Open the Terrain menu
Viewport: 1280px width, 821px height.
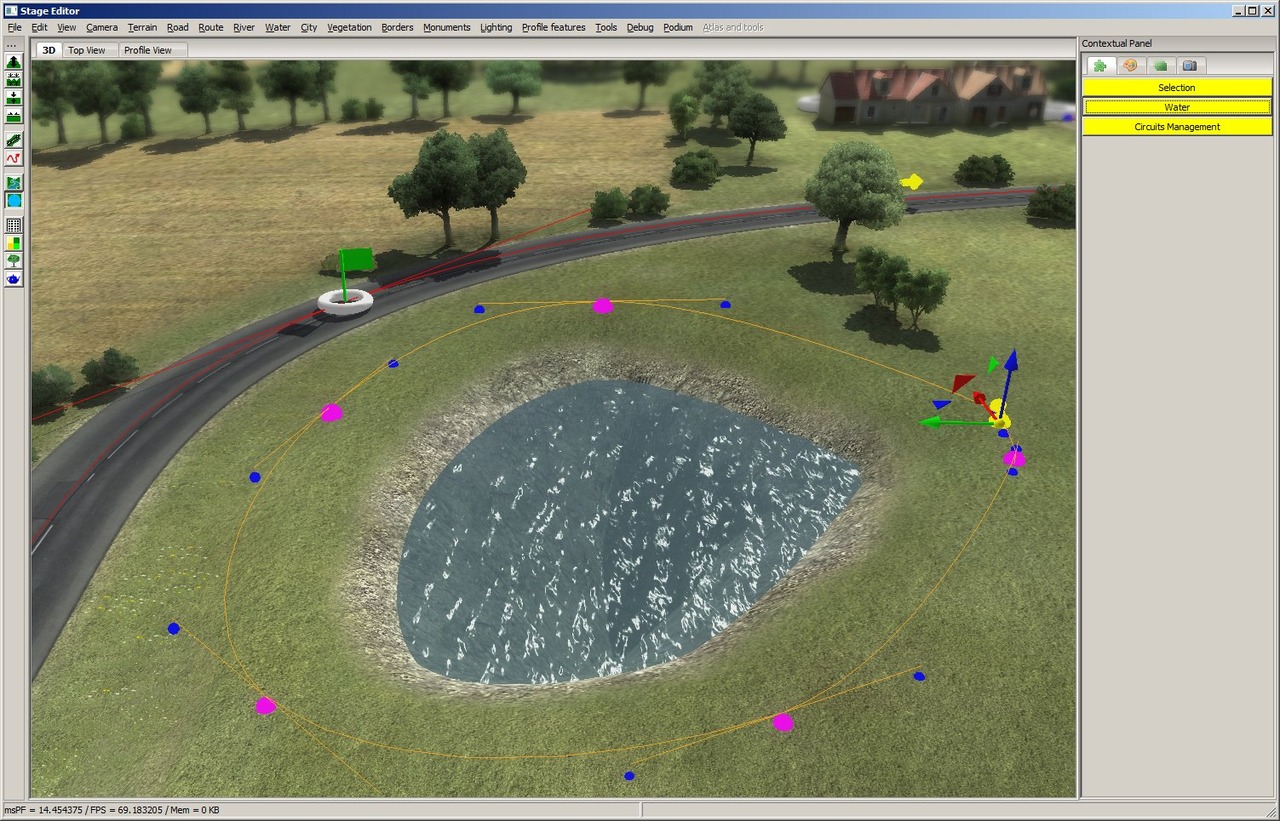[x=142, y=27]
